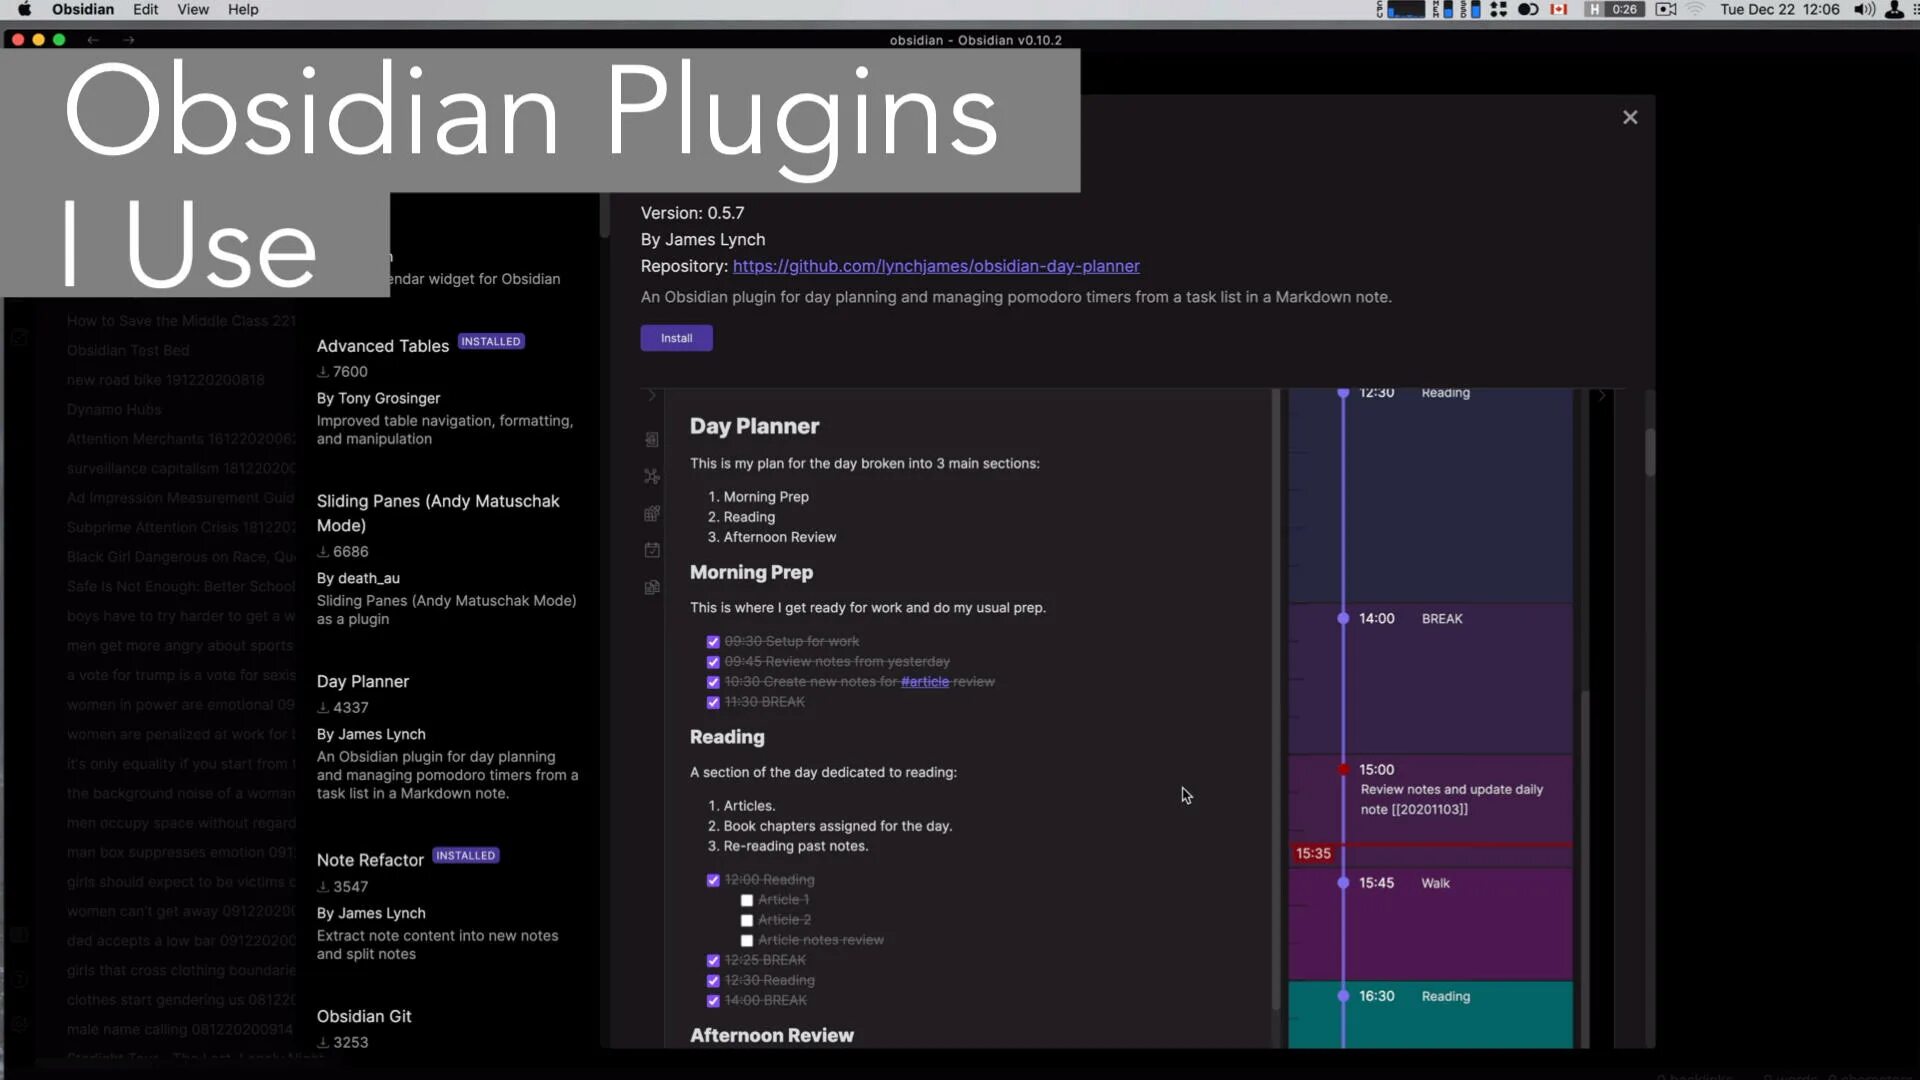This screenshot has height=1080, width=1920.
Task: Click the Install button for Day Planner
Action: (676, 338)
